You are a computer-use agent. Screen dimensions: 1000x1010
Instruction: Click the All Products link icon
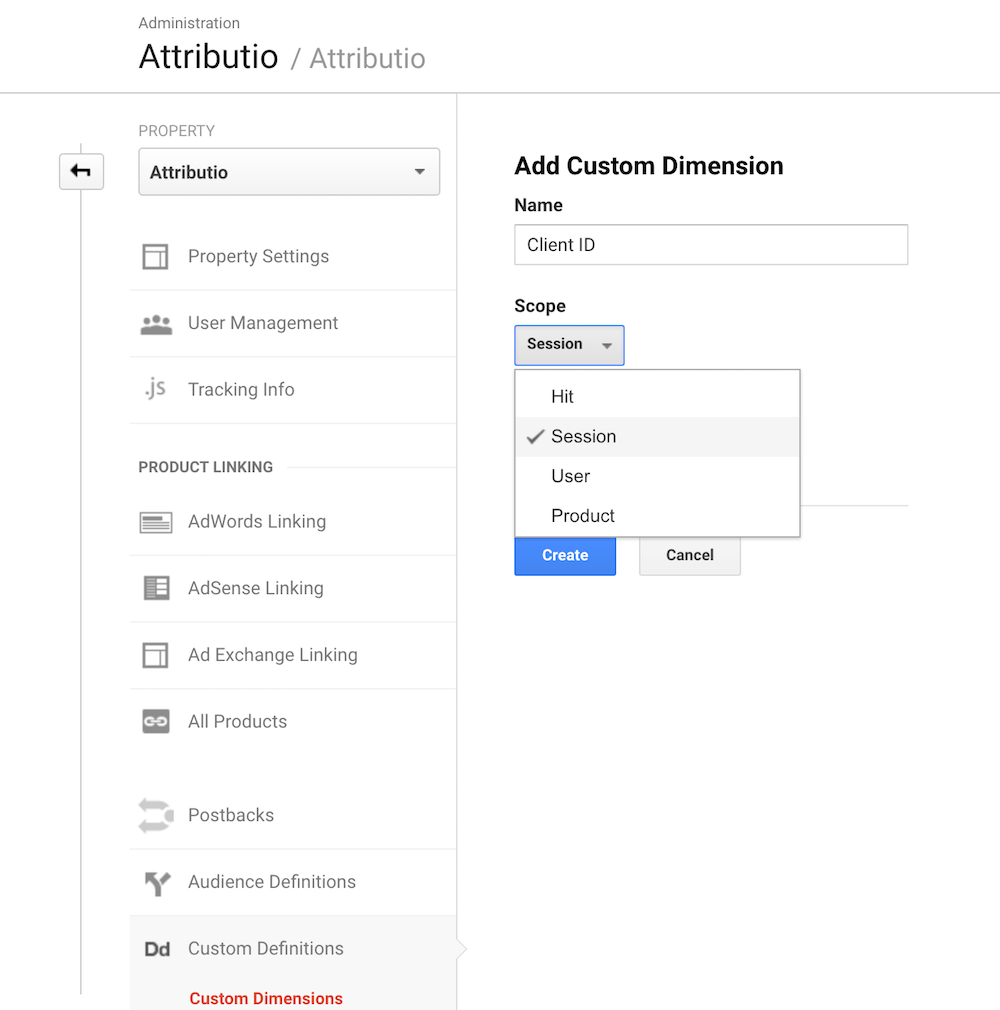point(156,721)
